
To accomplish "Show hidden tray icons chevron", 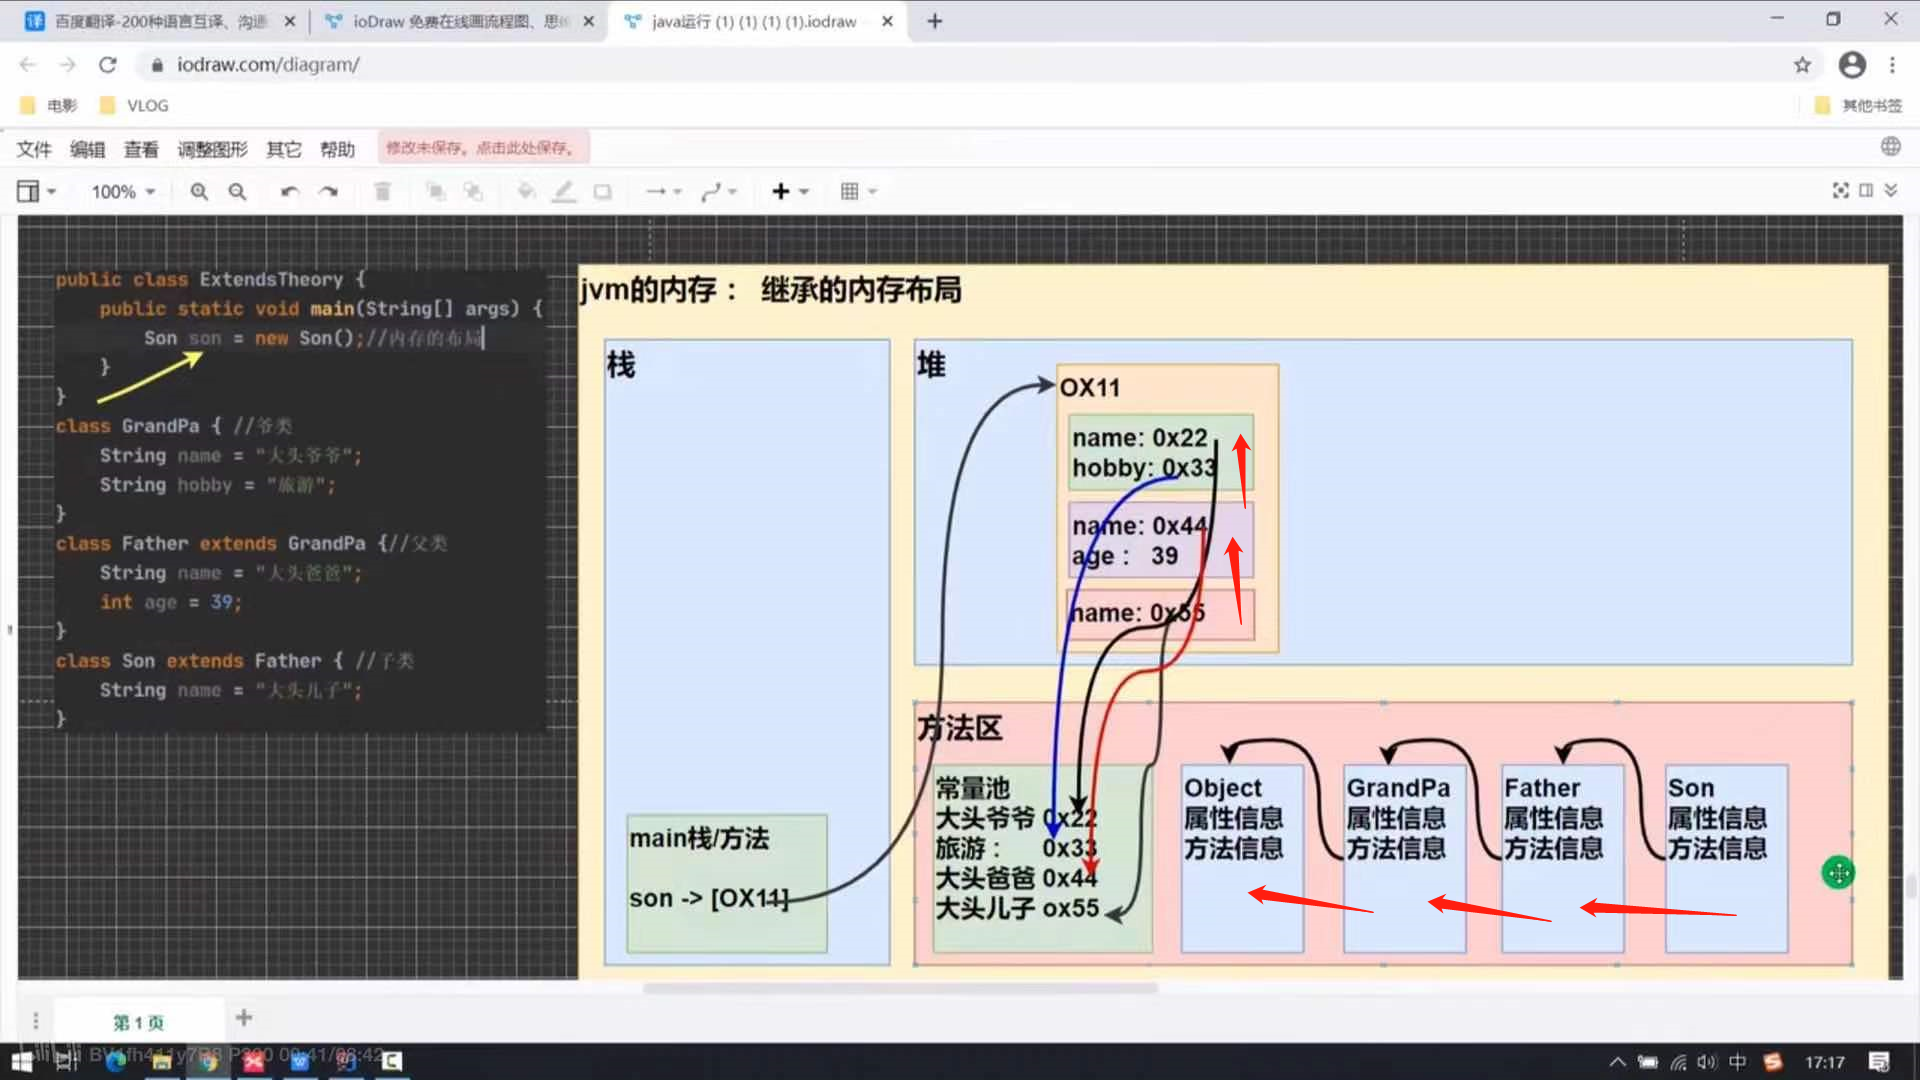I will point(1617,1062).
